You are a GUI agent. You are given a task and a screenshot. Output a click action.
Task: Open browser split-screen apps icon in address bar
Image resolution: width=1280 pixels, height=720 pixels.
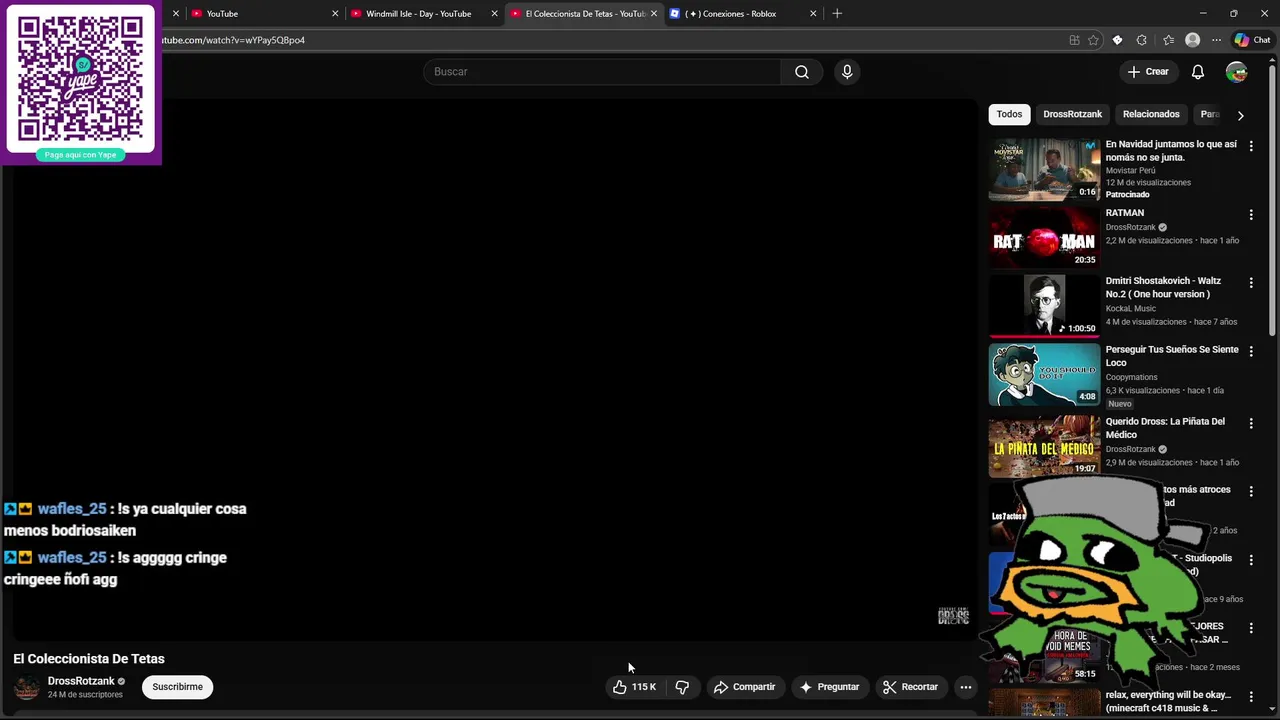(1074, 40)
